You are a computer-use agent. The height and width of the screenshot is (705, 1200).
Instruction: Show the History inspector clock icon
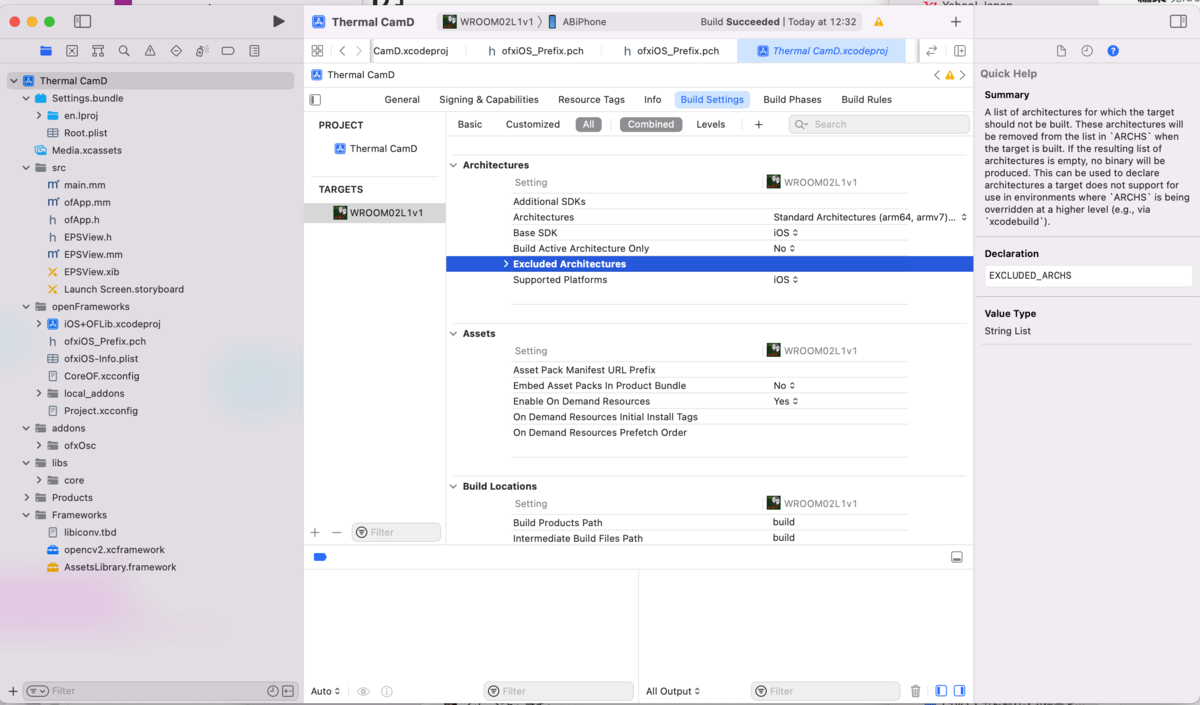tap(1087, 51)
